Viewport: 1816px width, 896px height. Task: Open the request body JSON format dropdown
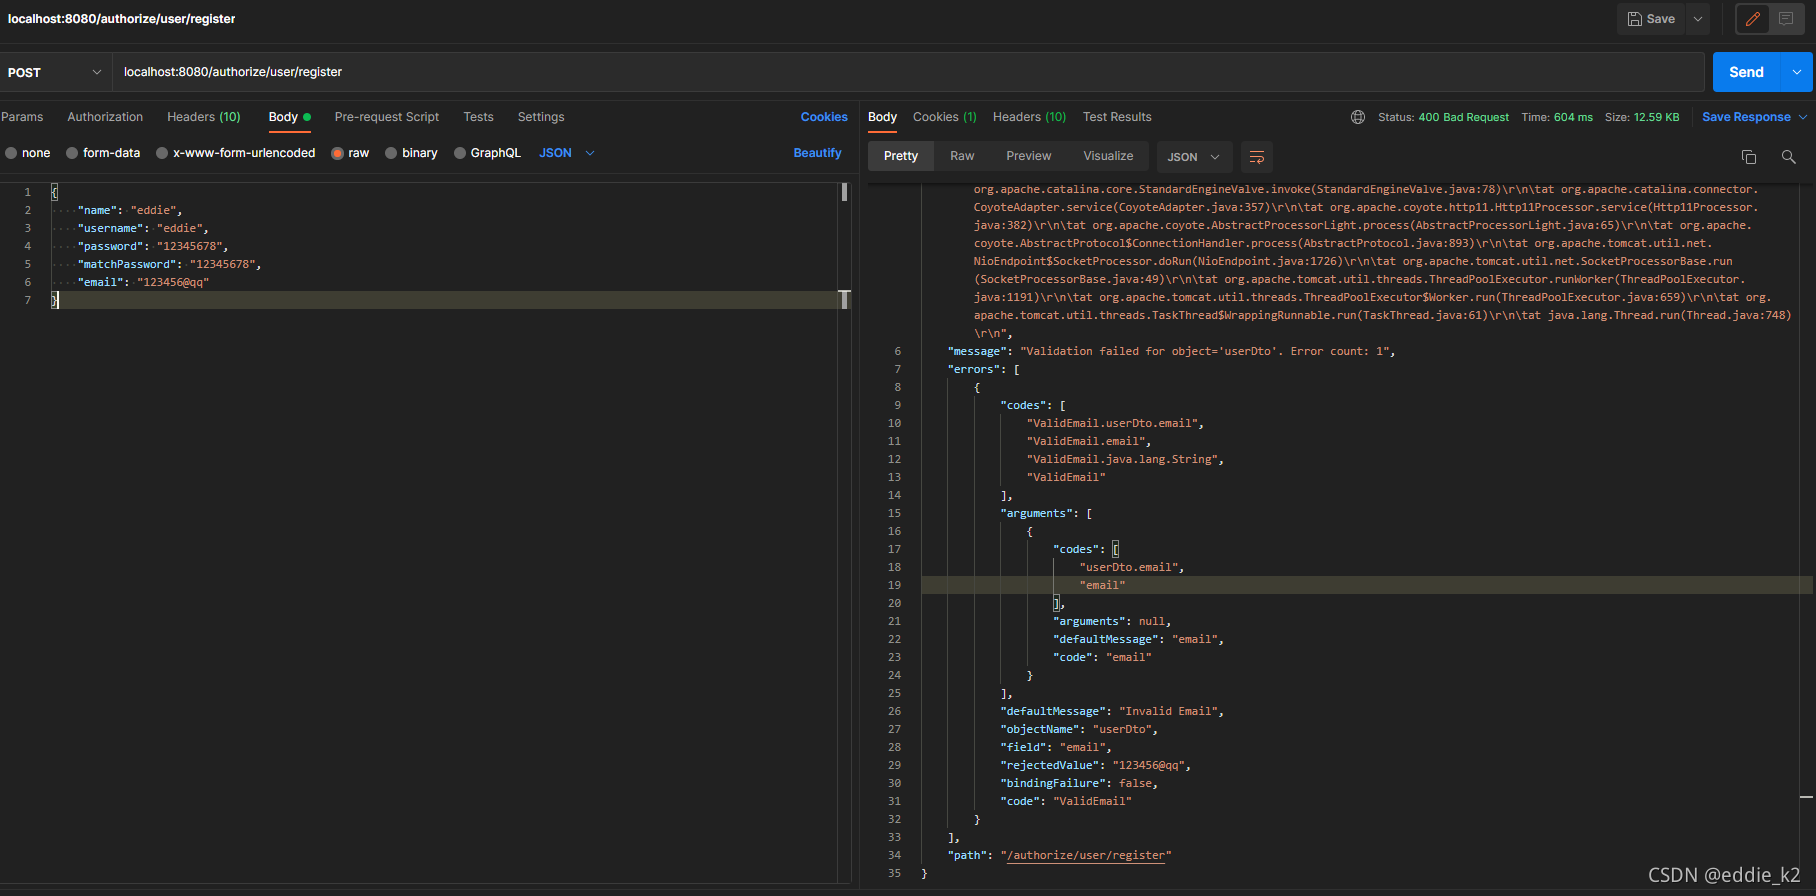(x=567, y=153)
